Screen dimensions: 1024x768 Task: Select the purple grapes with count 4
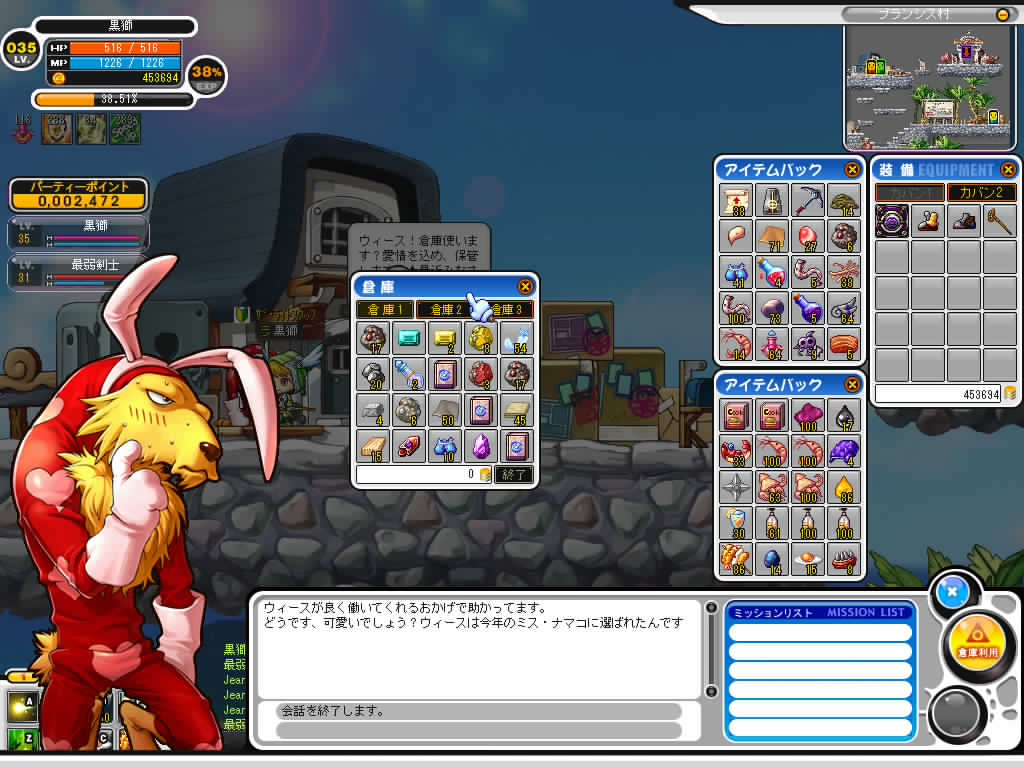pos(843,451)
